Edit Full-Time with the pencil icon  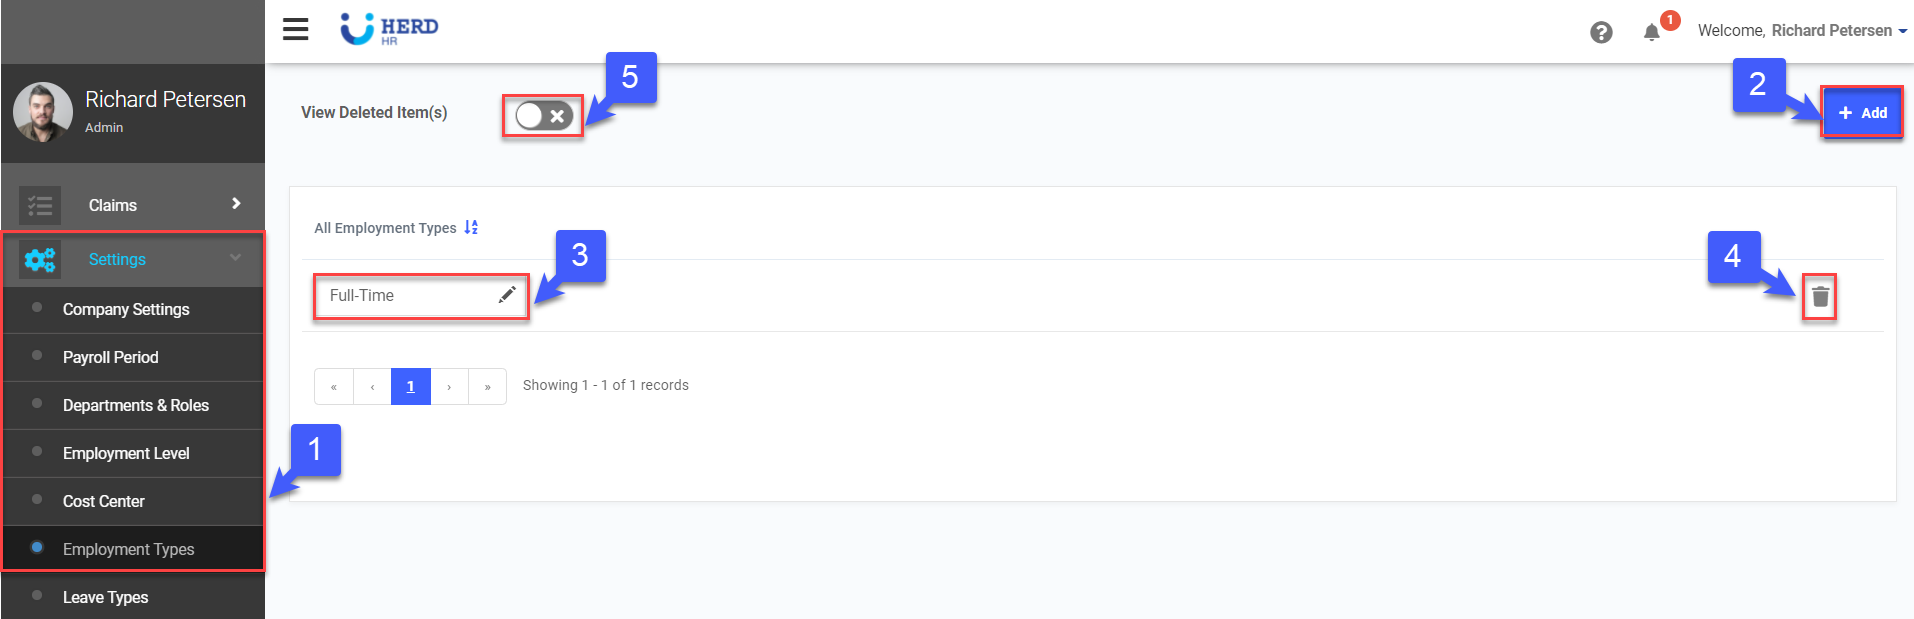coord(507,295)
